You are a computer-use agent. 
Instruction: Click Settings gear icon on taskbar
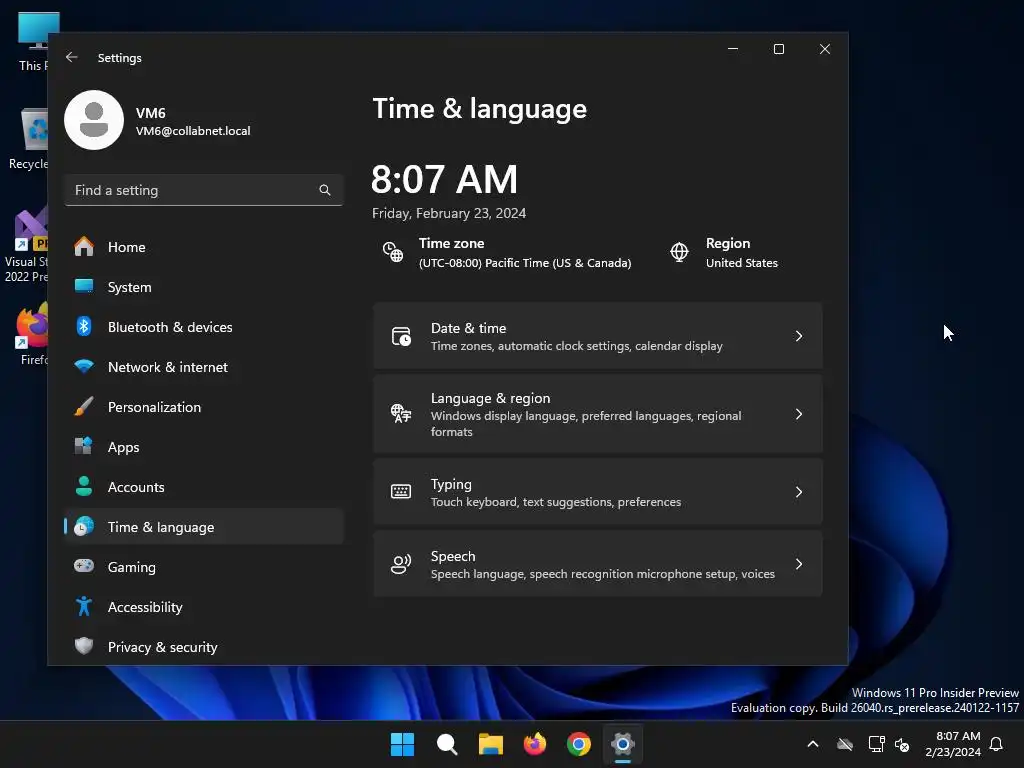(623, 744)
